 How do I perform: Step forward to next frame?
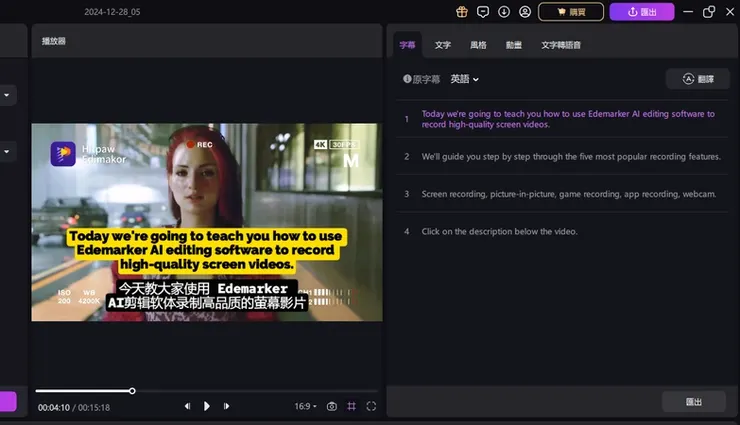(227, 406)
